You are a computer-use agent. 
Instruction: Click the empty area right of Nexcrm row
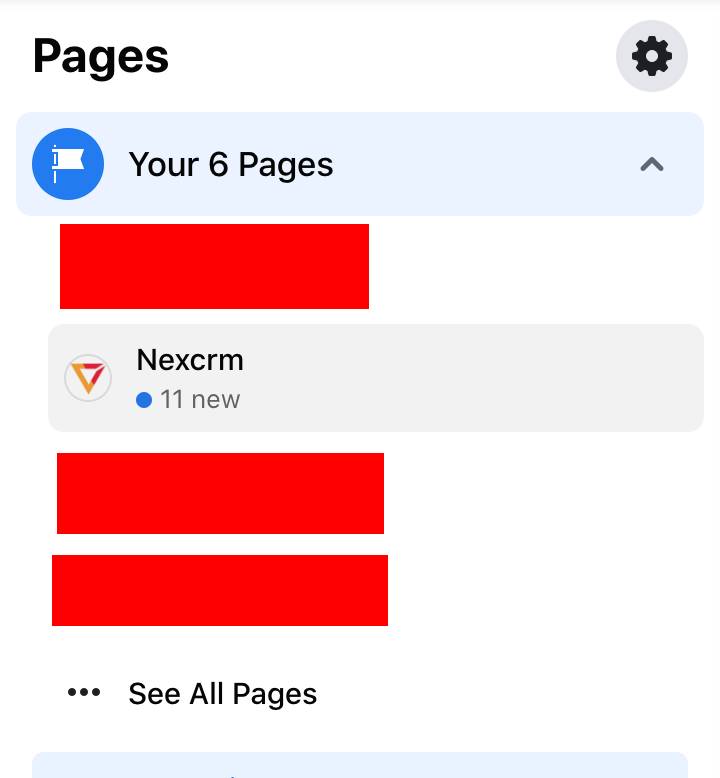pyautogui.click(x=471, y=378)
